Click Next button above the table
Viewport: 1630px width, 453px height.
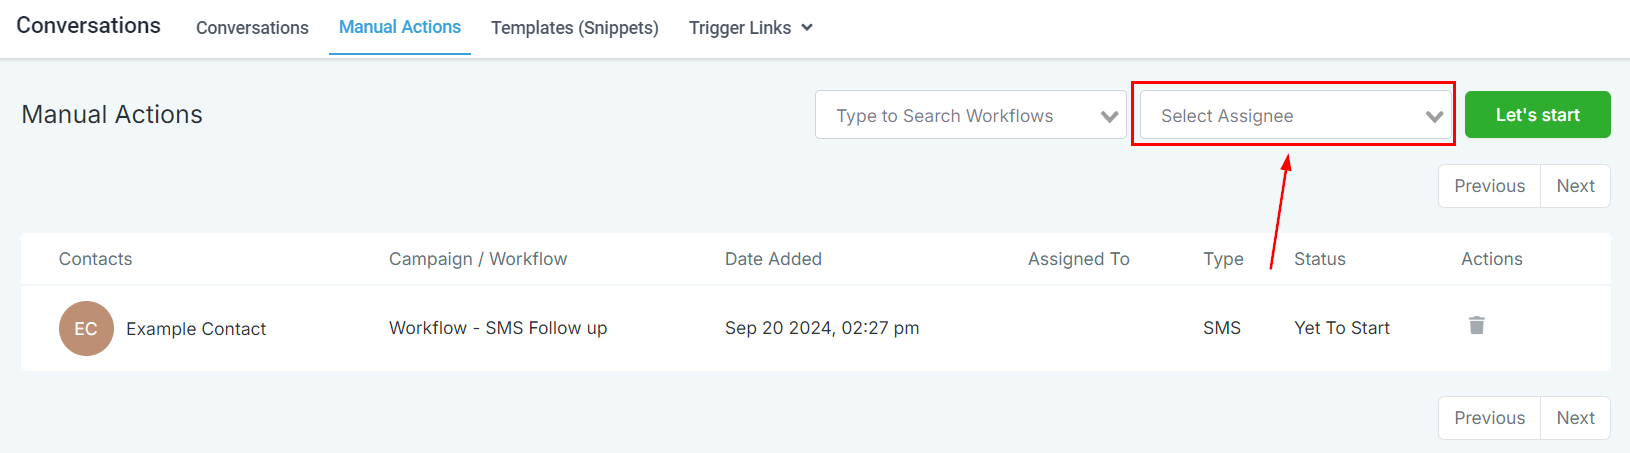(x=1575, y=186)
